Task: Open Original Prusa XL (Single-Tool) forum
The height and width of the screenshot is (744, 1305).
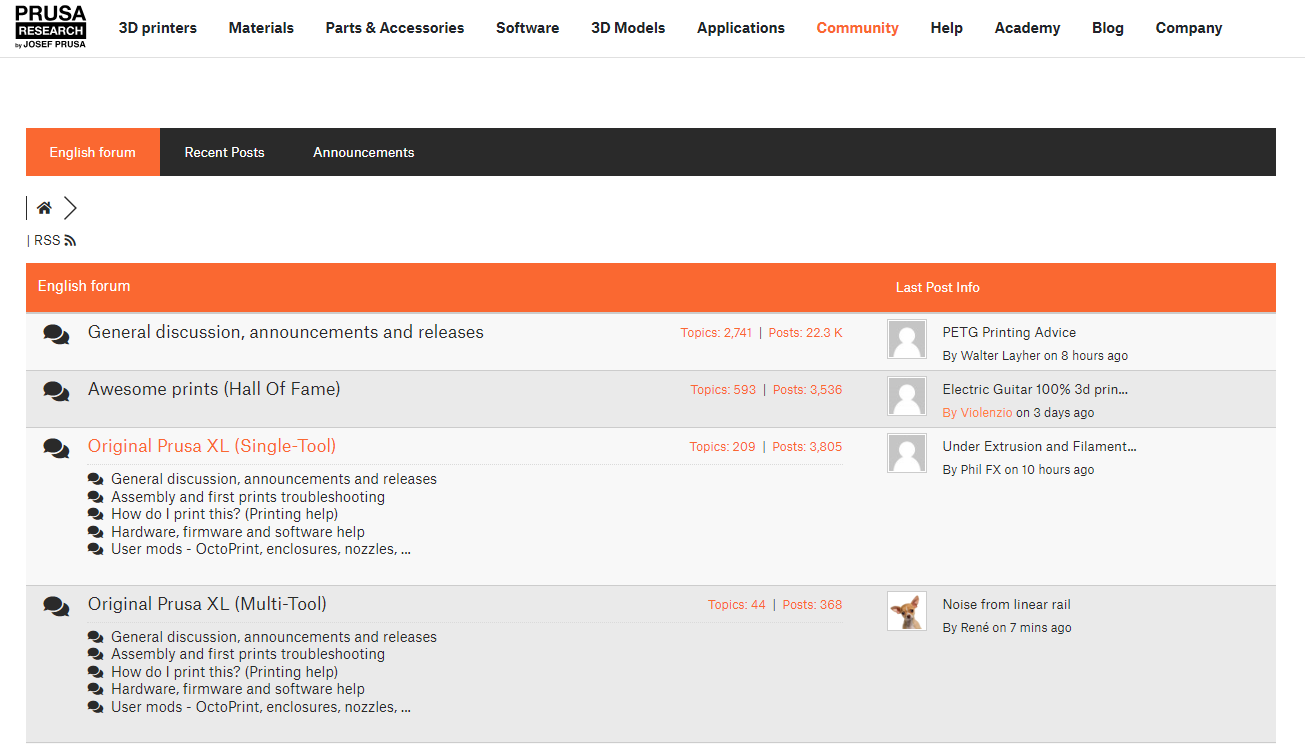Action: coord(212,446)
